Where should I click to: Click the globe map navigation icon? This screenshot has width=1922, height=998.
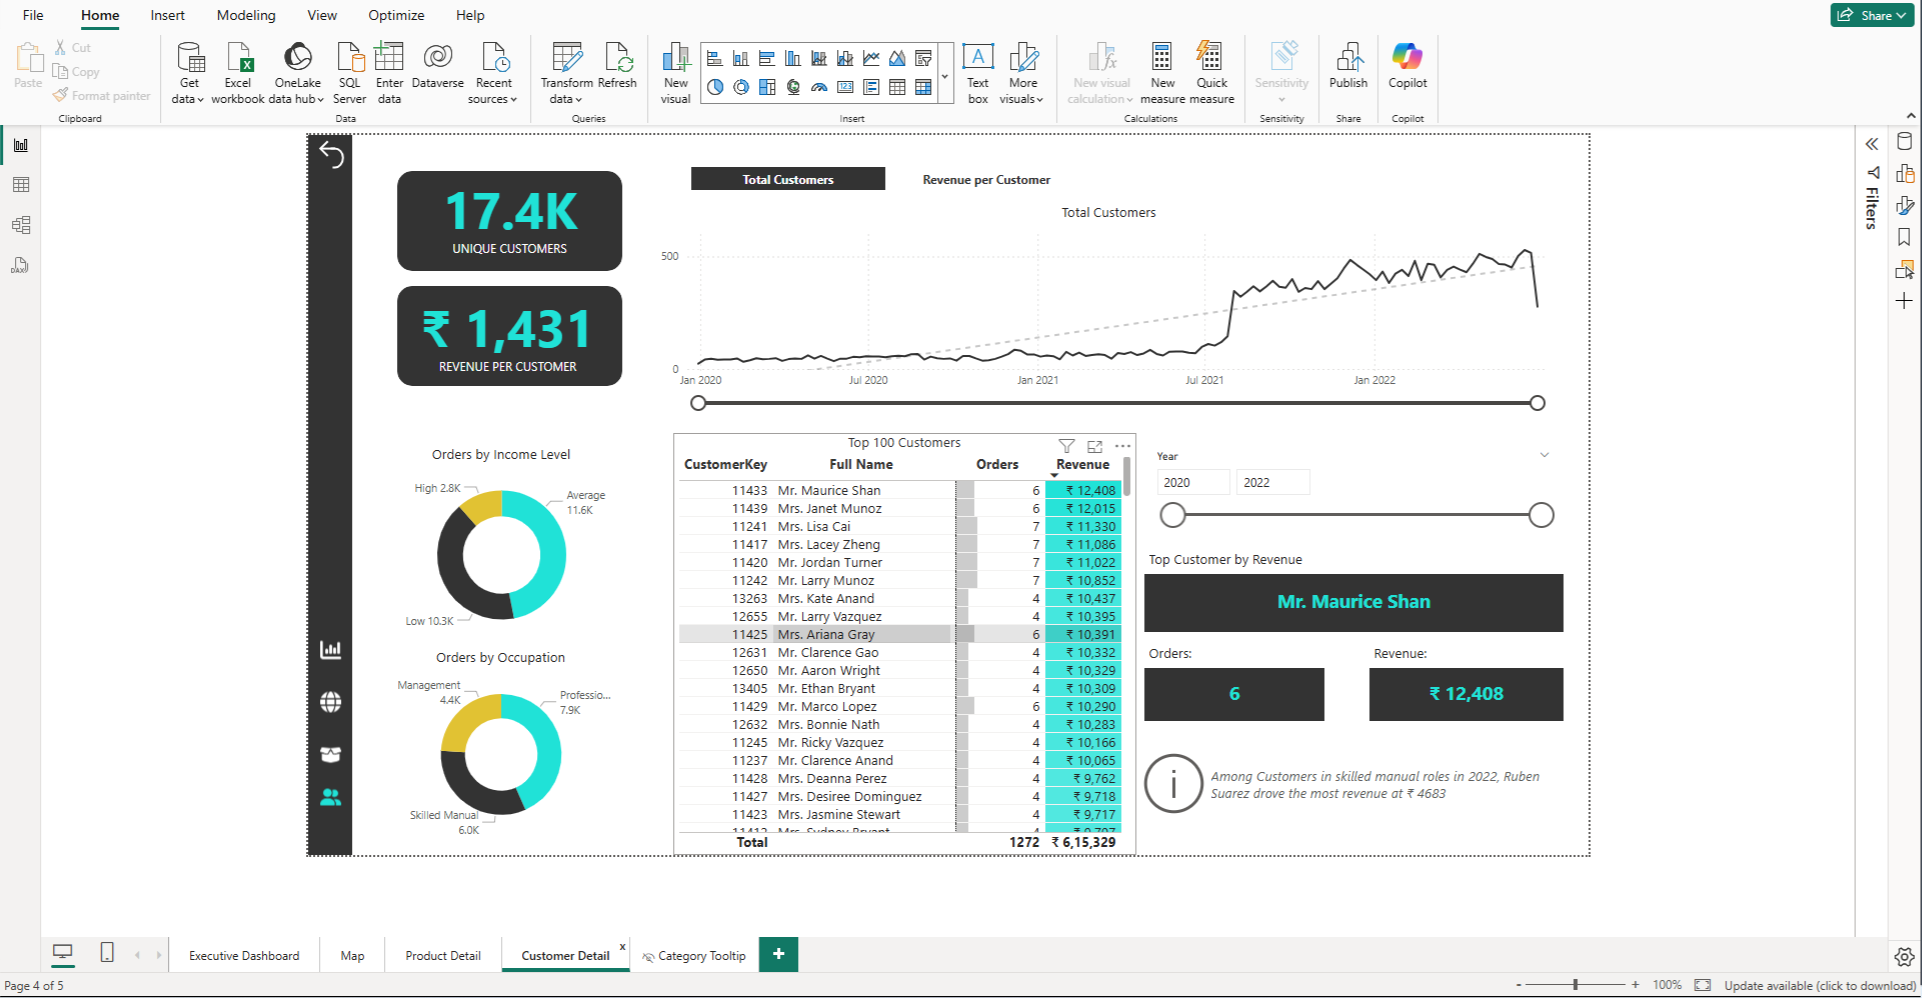click(330, 702)
